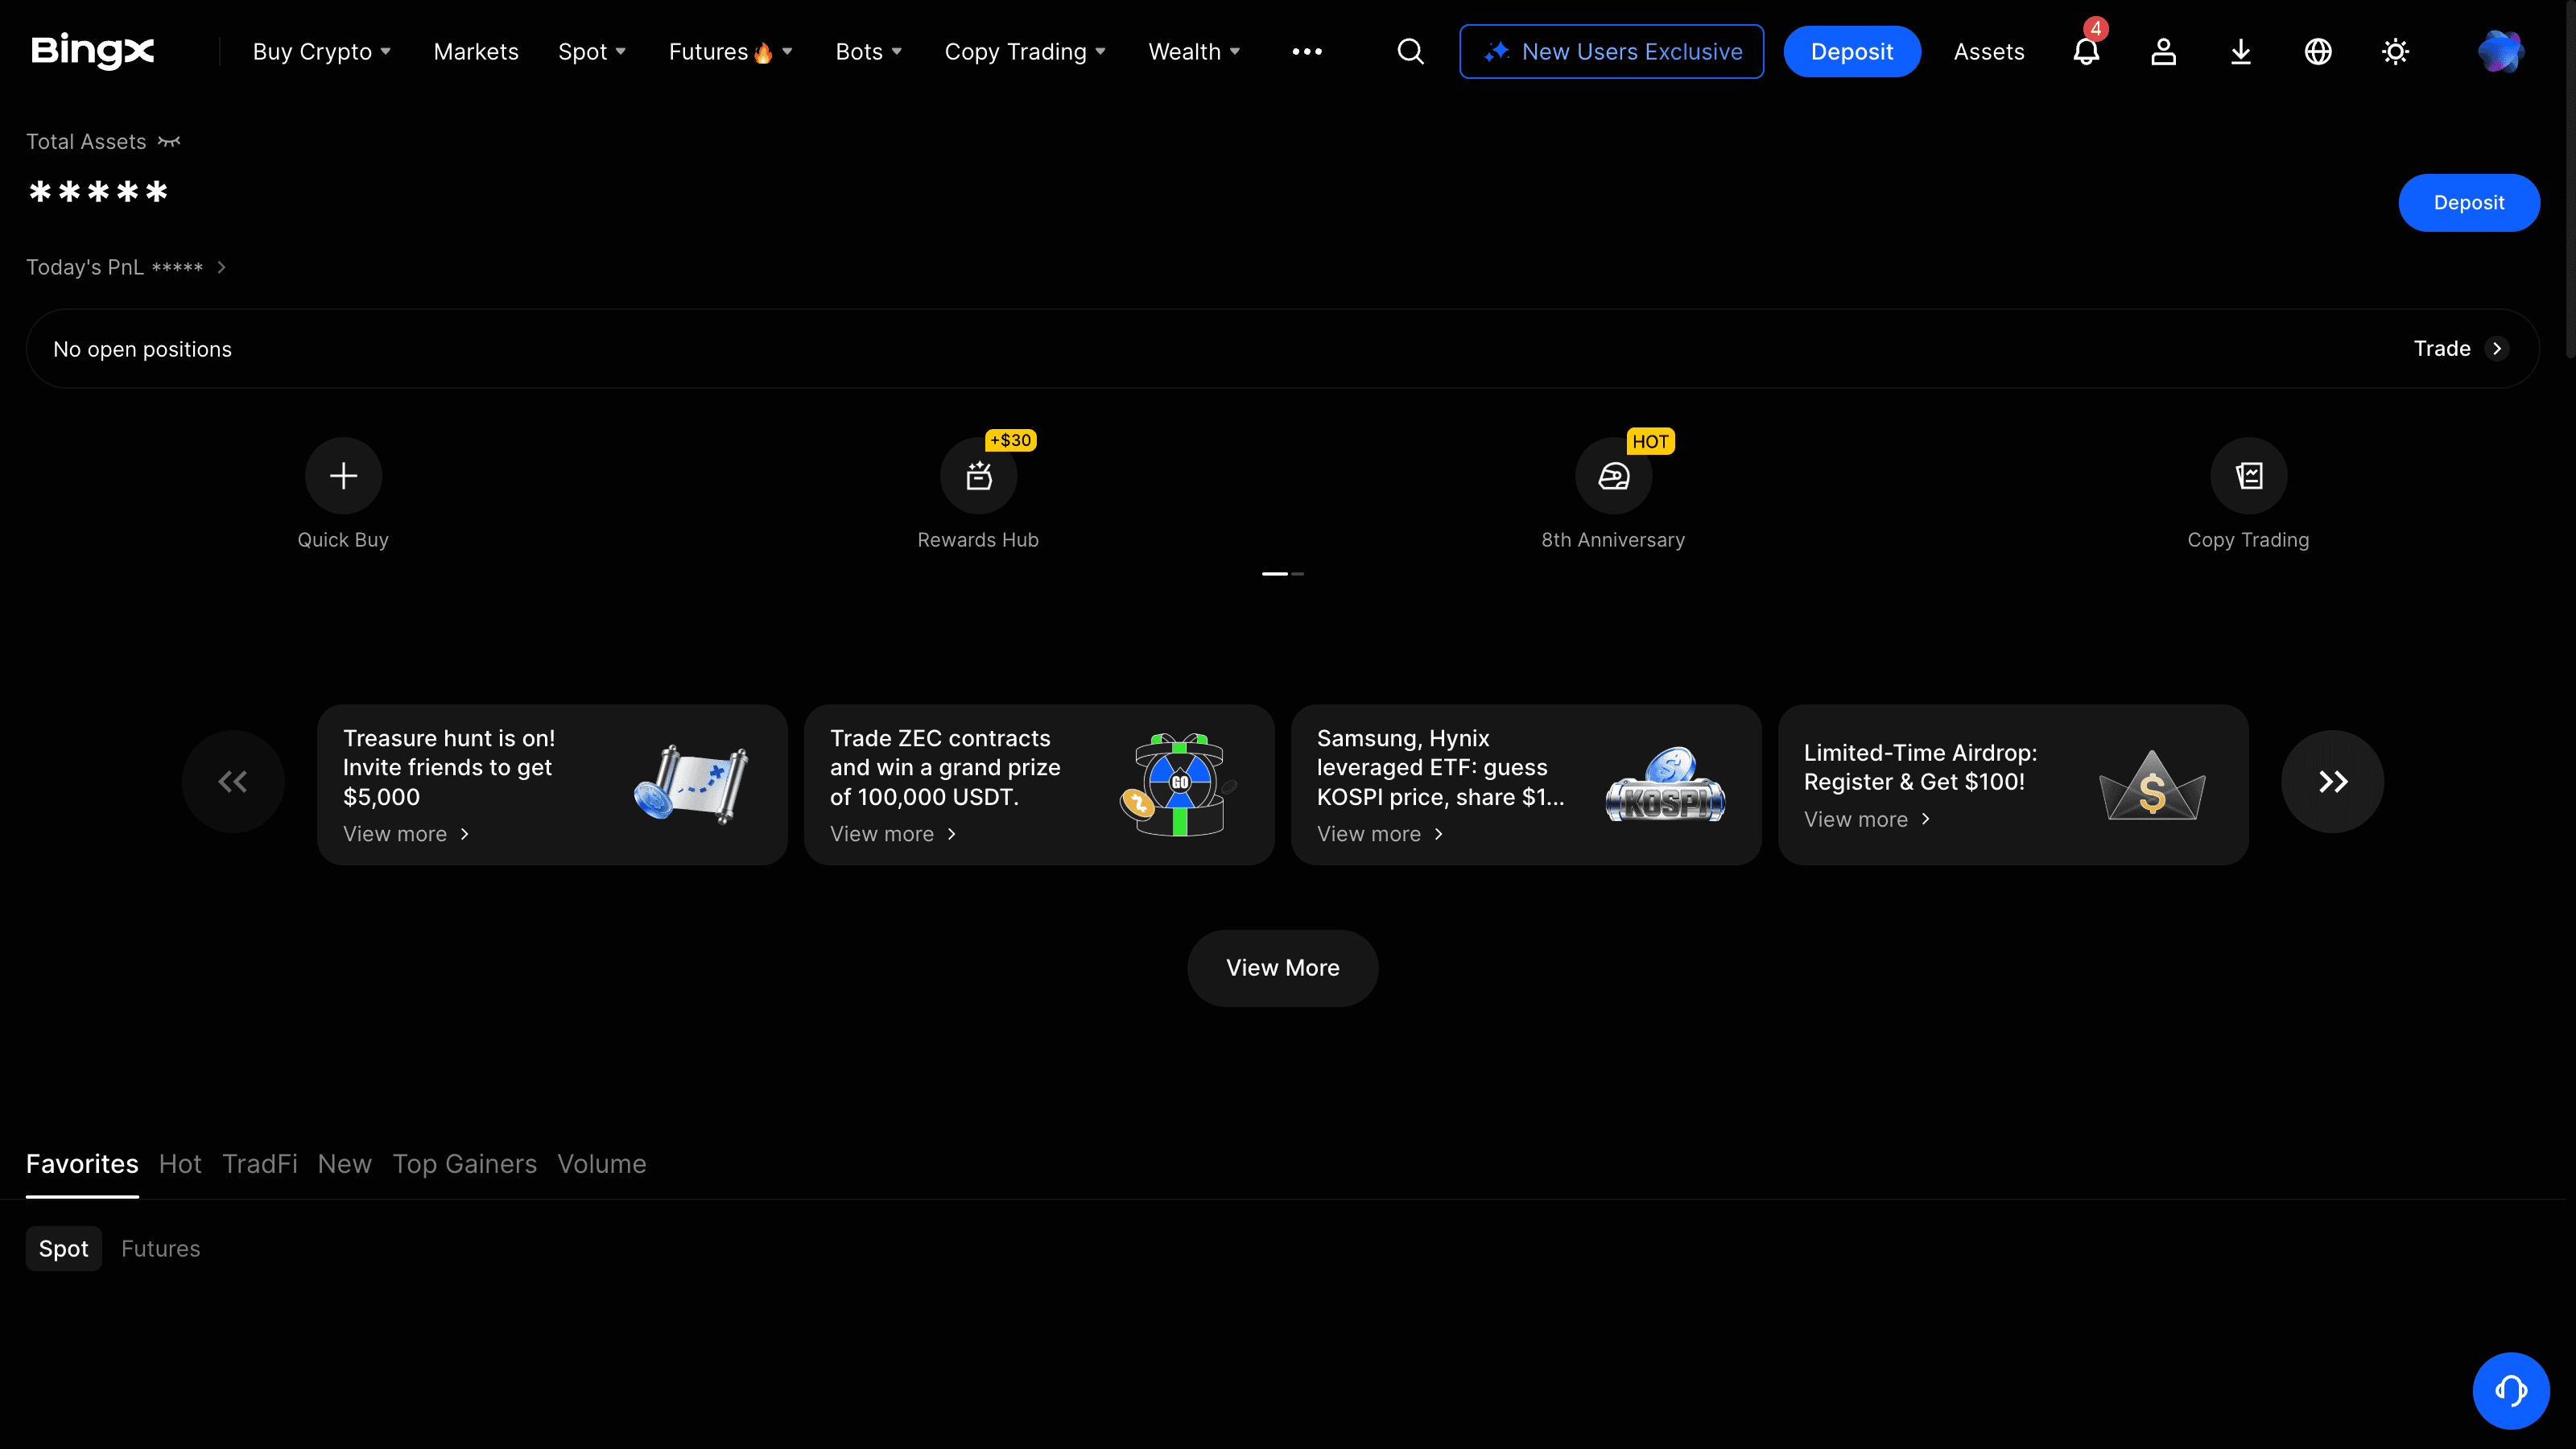Click the View More button
Screen dimensions: 2576x1449
1283,968
